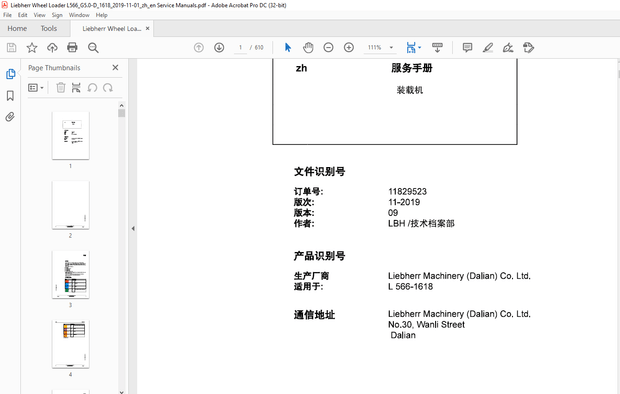
Task: Collapse the navigation pane with the arrow
Action: point(133,228)
